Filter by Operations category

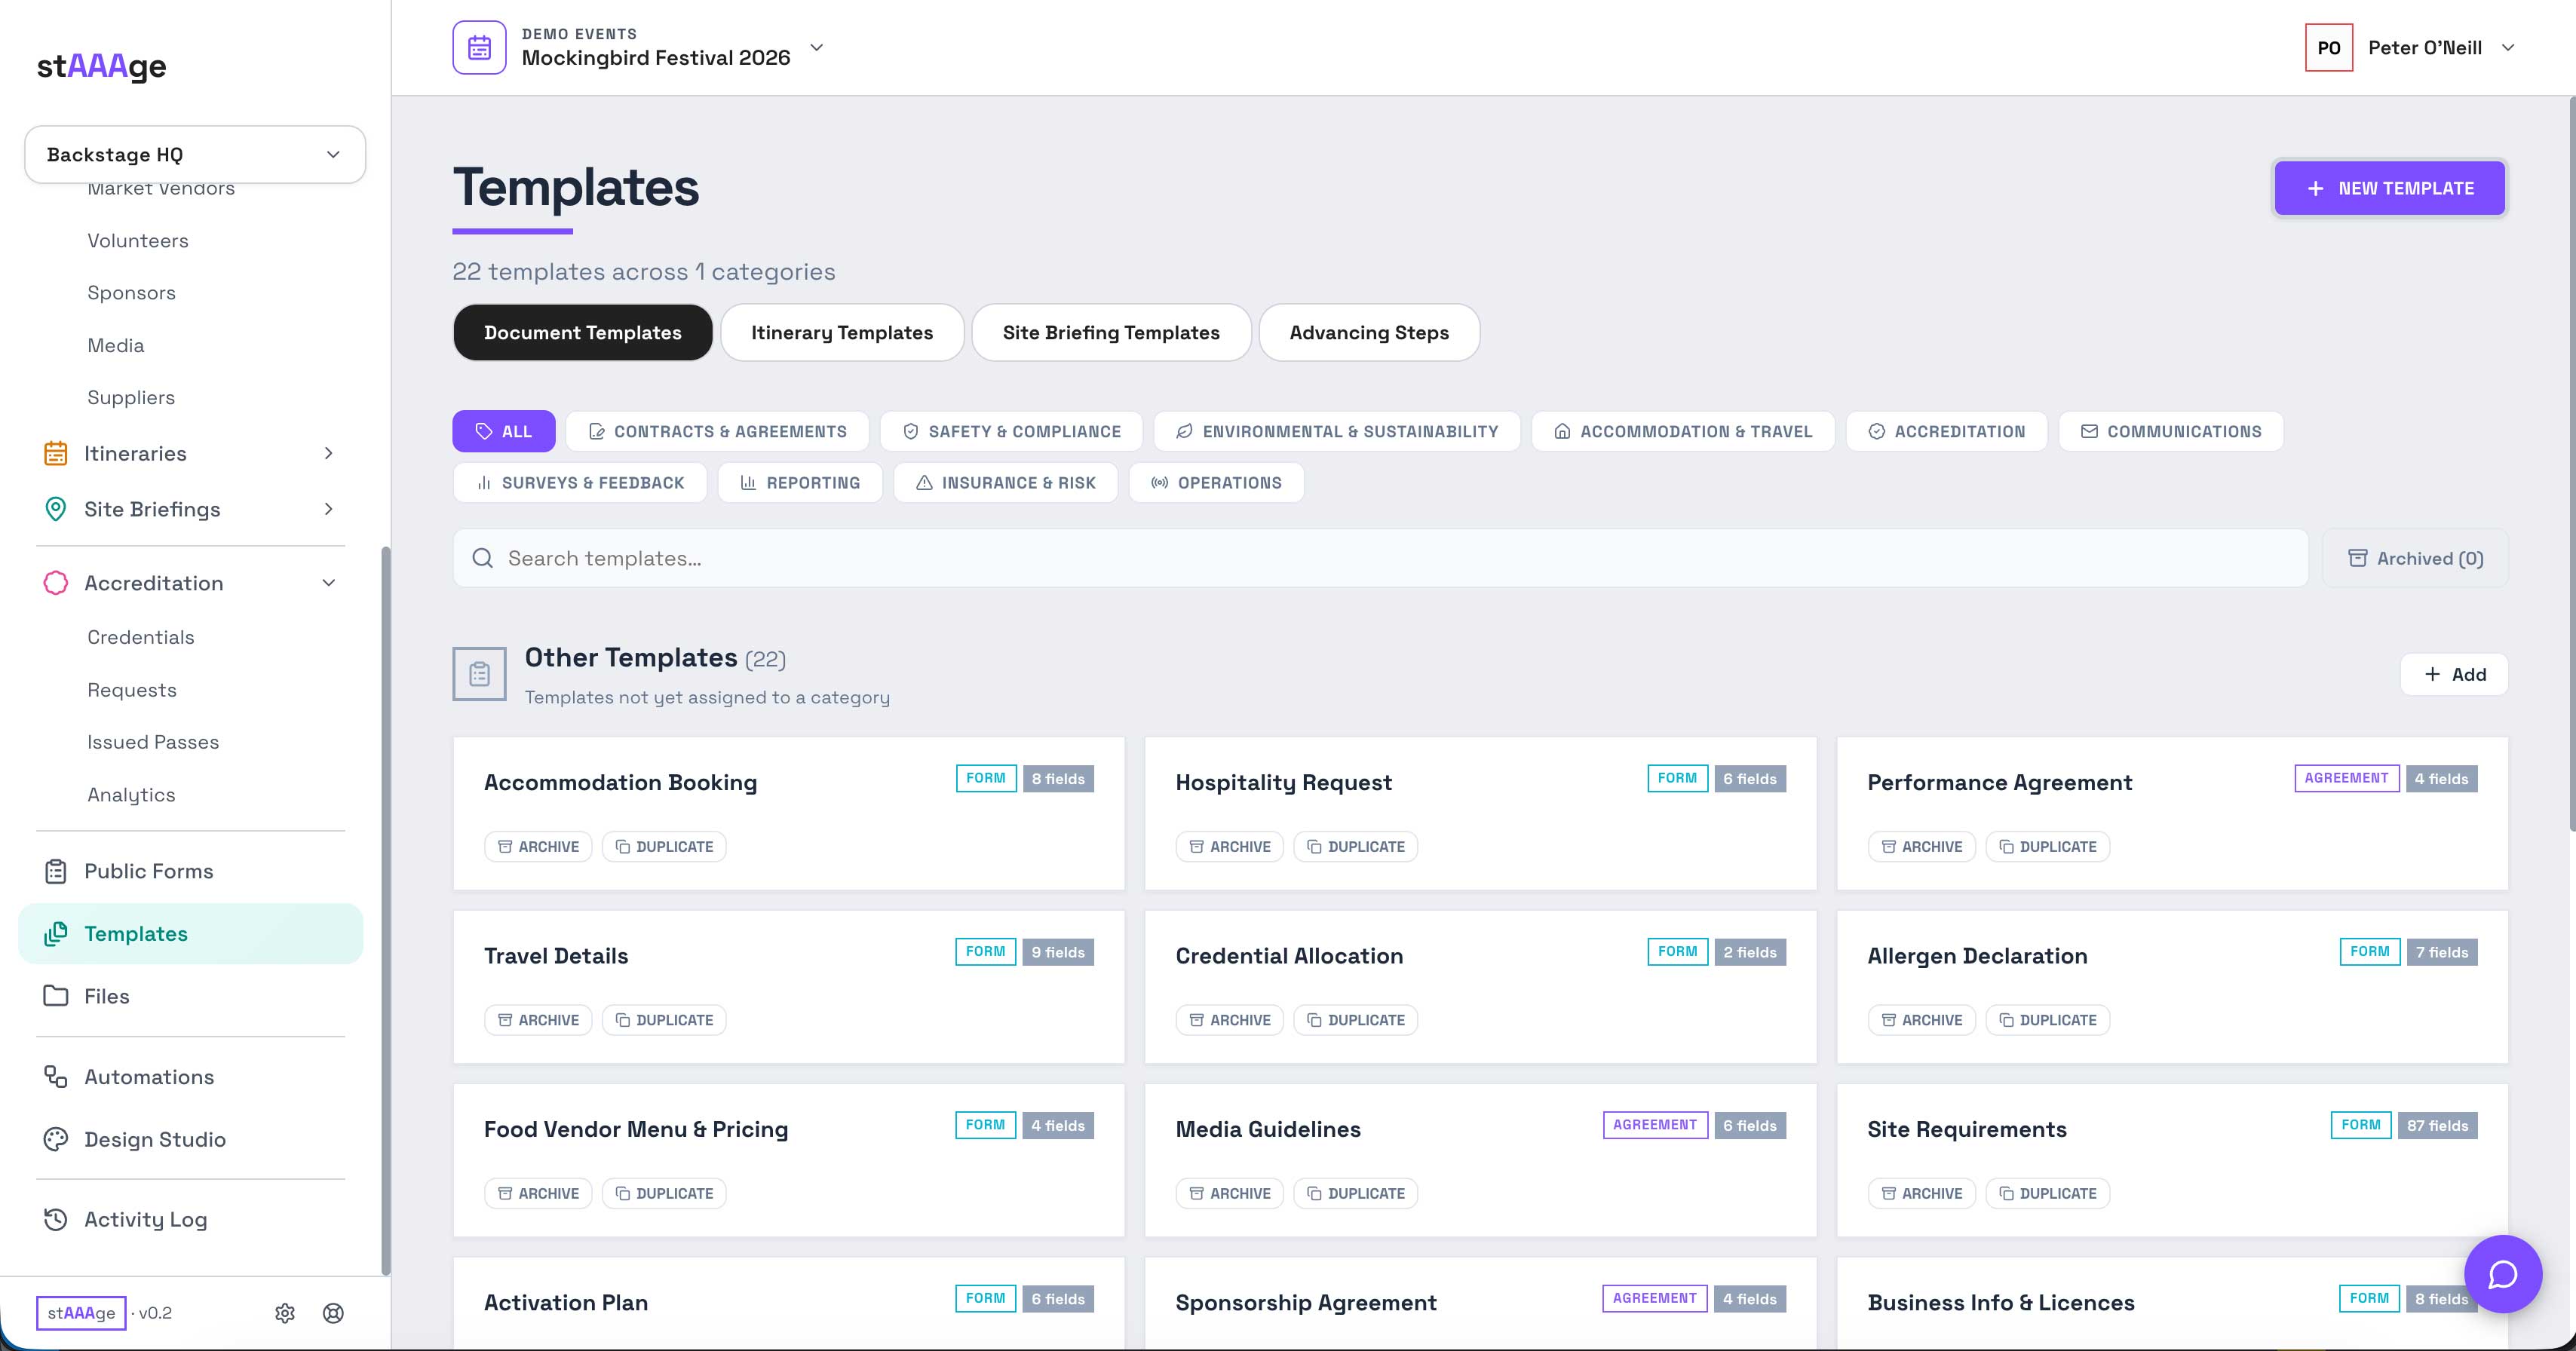(1216, 483)
